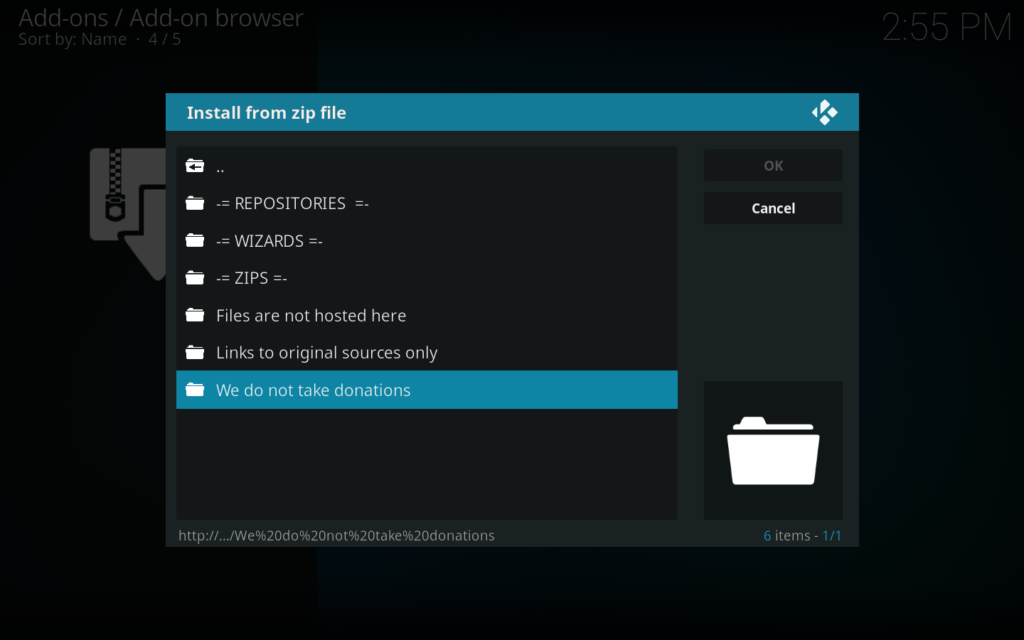
Task: Select 'We do not take donations' entry
Action: click(426, 390)
